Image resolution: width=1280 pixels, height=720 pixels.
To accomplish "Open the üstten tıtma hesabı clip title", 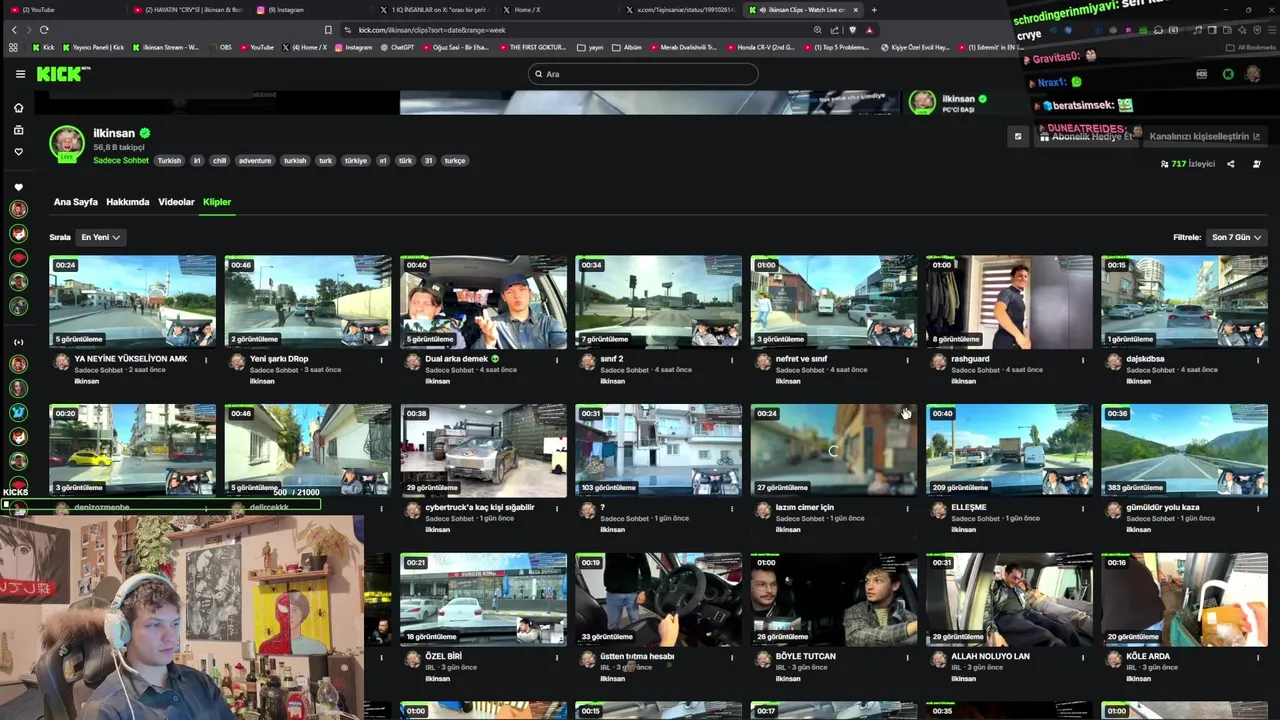I will tap(637, 656).
